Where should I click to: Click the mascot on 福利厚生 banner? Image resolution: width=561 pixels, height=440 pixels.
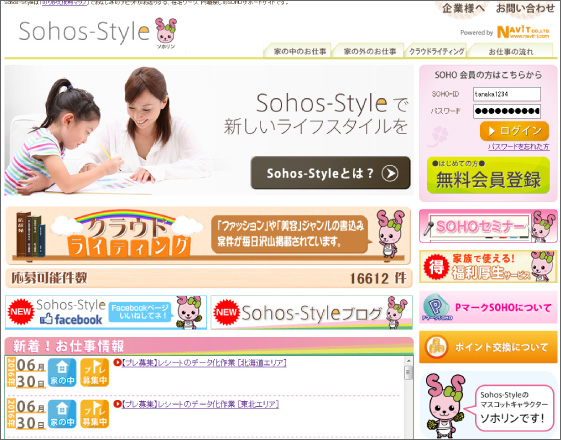point(542,267)
